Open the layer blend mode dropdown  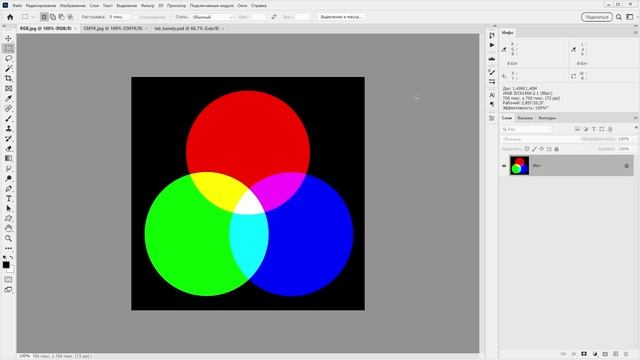tap(540, 139)
